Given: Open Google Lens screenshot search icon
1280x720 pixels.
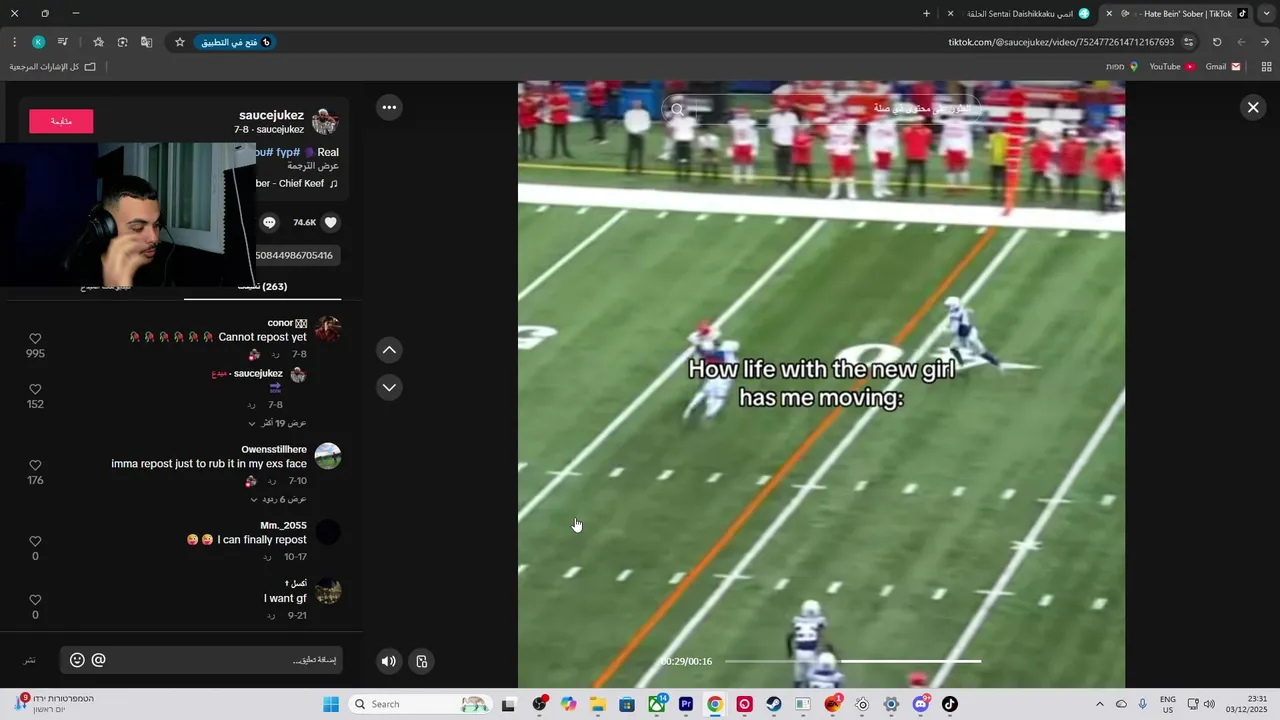Looking at the screenshot, I should coord(122,42).
